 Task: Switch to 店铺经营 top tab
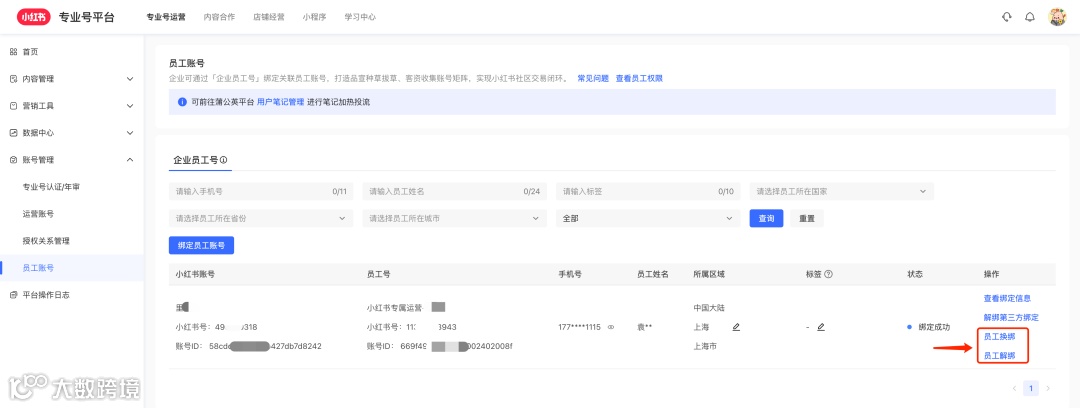tap(269, 17)
